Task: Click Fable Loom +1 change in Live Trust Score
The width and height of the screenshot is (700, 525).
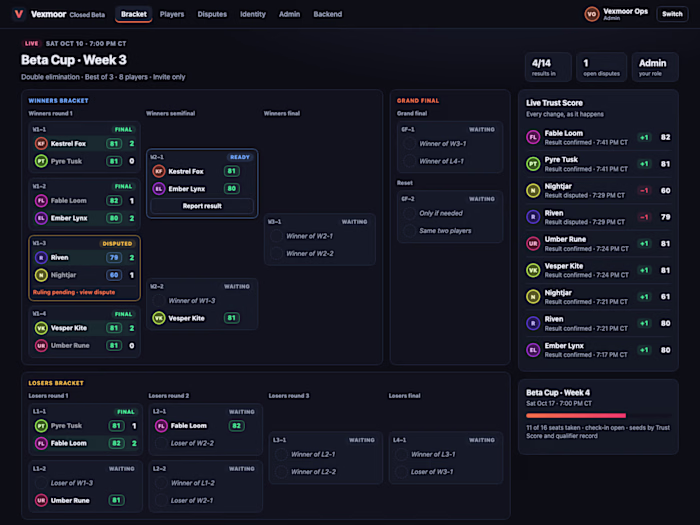Action: [644, 138]
